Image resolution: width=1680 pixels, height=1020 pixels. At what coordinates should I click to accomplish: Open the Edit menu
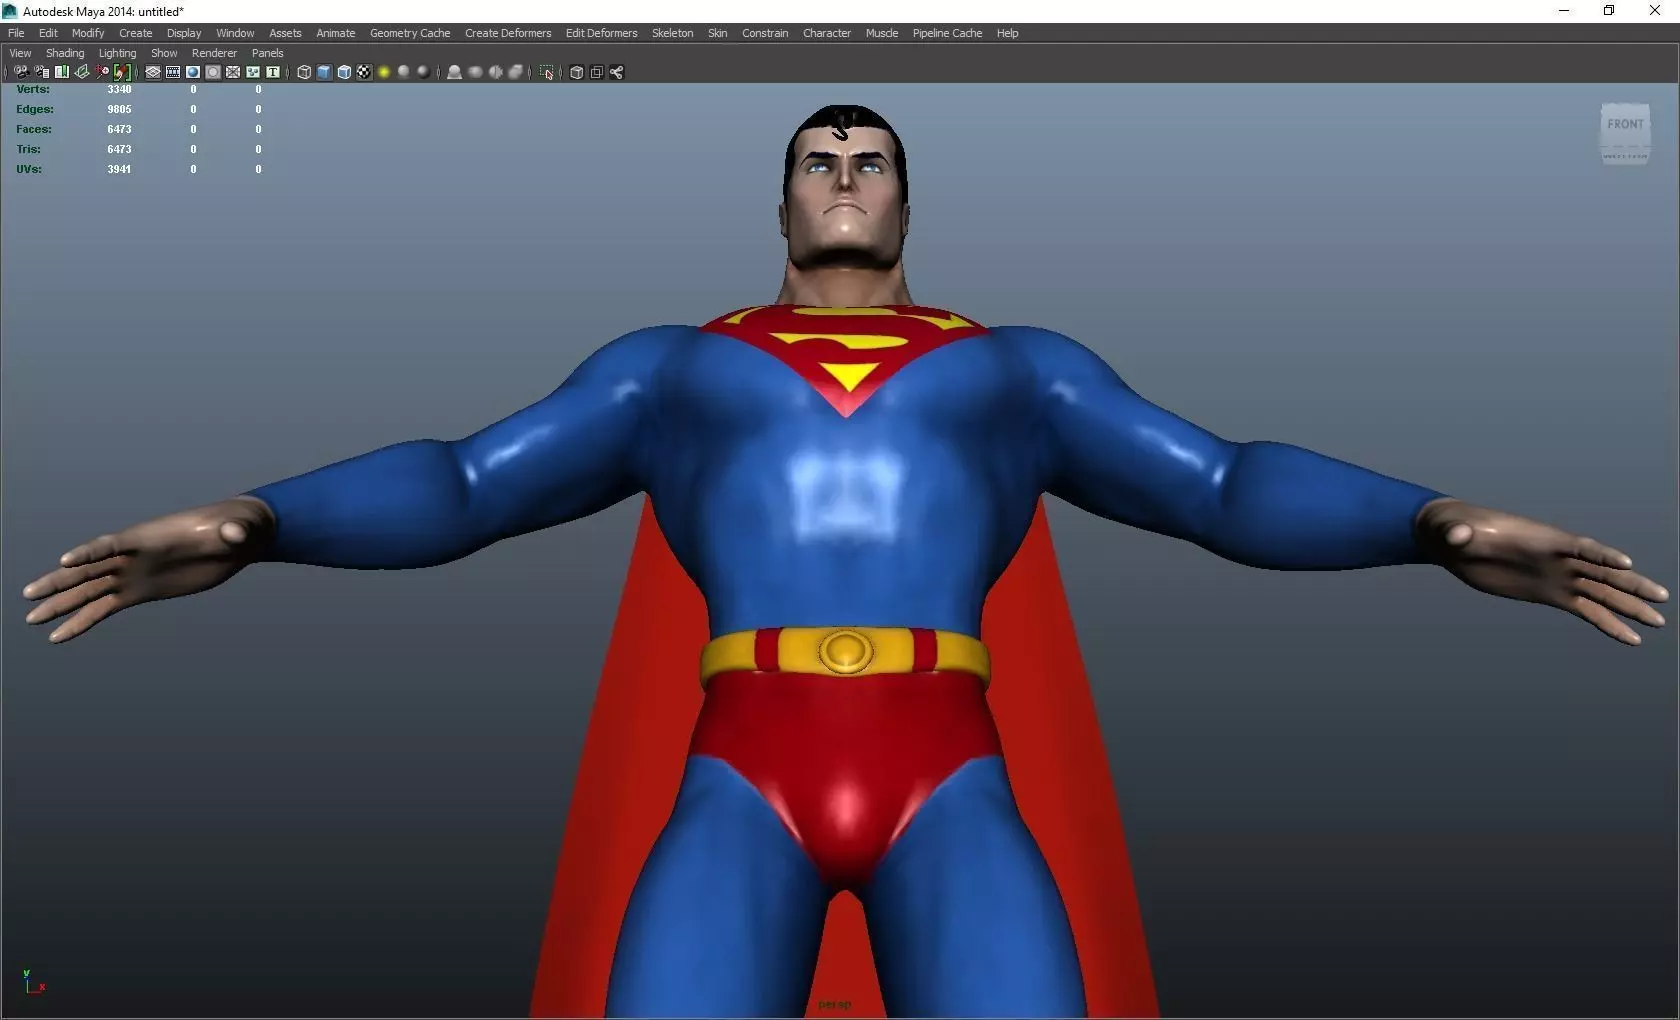[x=48, y=33]
